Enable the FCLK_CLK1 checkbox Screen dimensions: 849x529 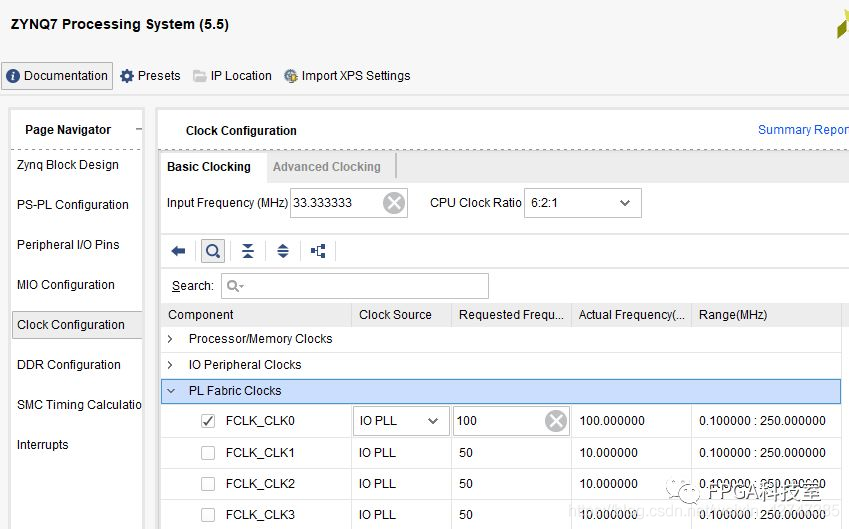(x=208, y=453)
